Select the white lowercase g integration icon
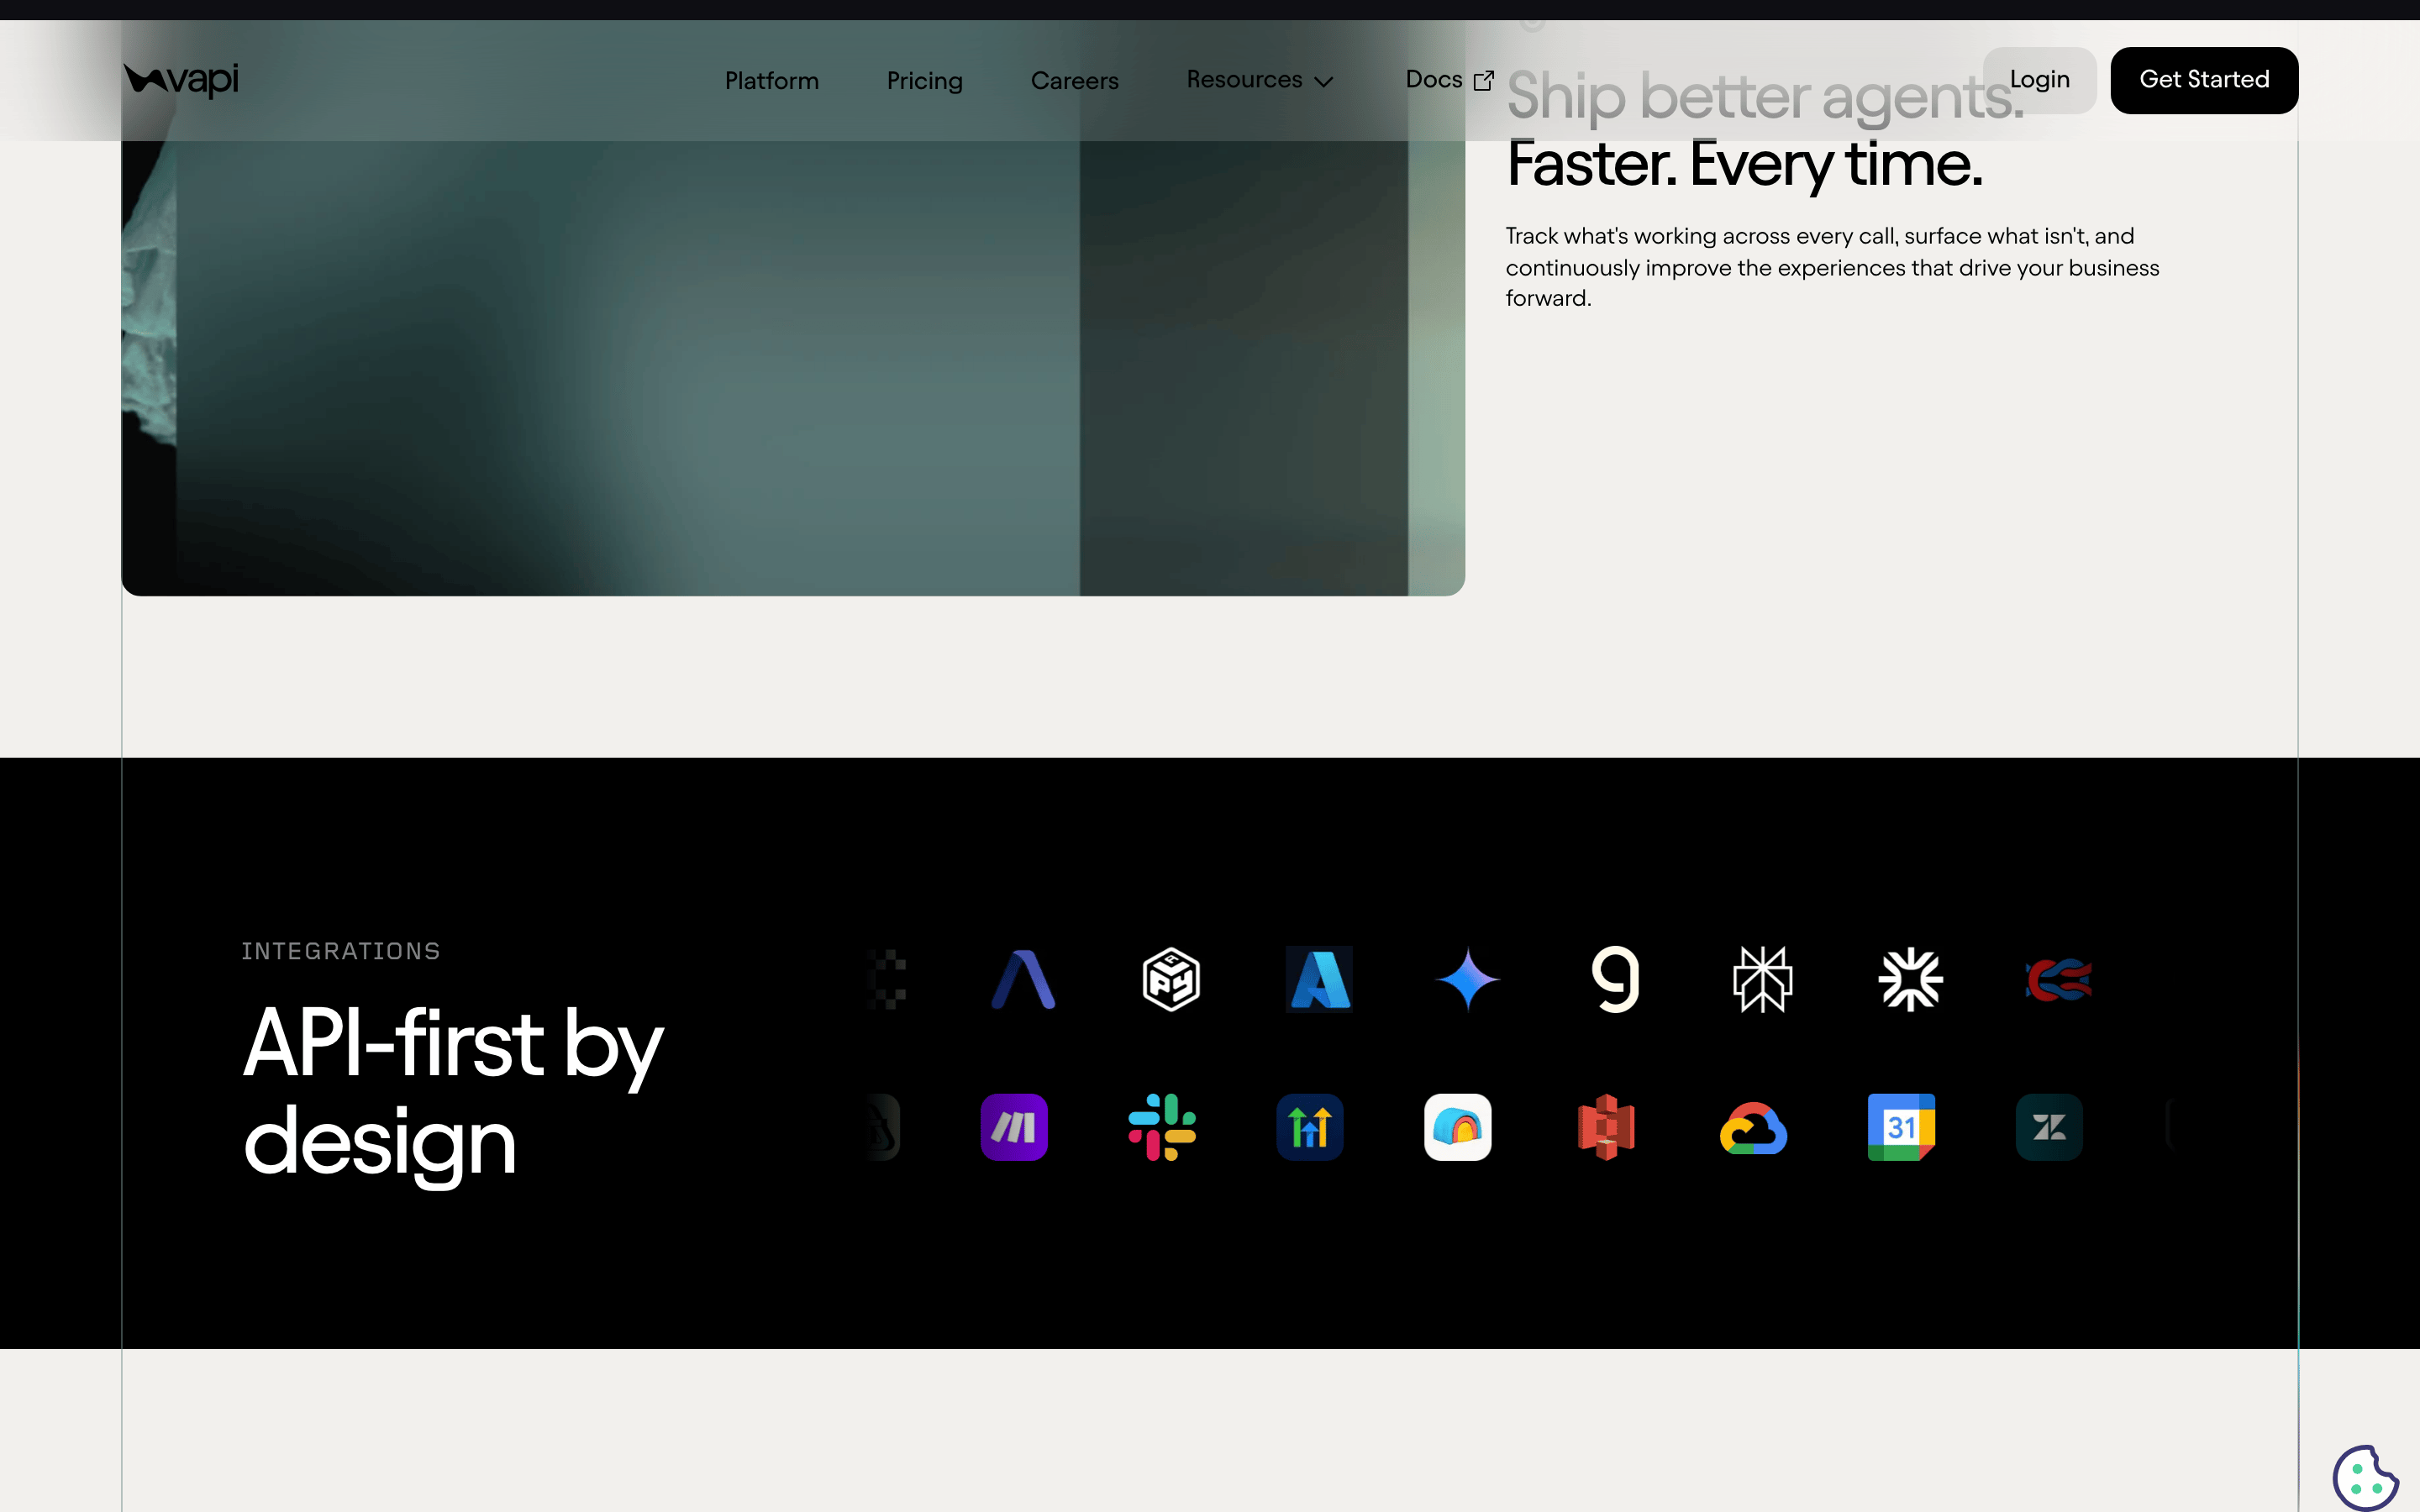Screen dimensions: 2420x1512 pos(1615,979)
